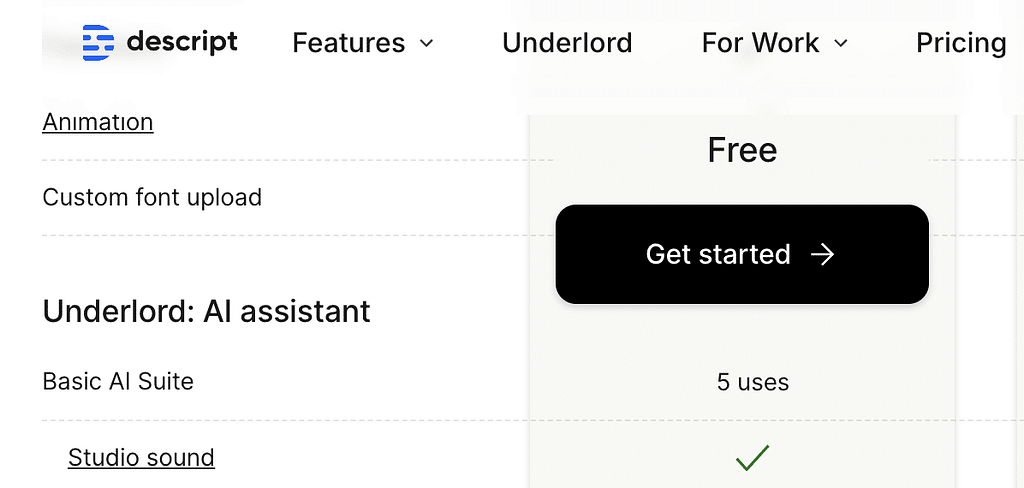Click the Underlord: AI assistant section heading
Screen dimensions: 1024x488
pos(206,312)
